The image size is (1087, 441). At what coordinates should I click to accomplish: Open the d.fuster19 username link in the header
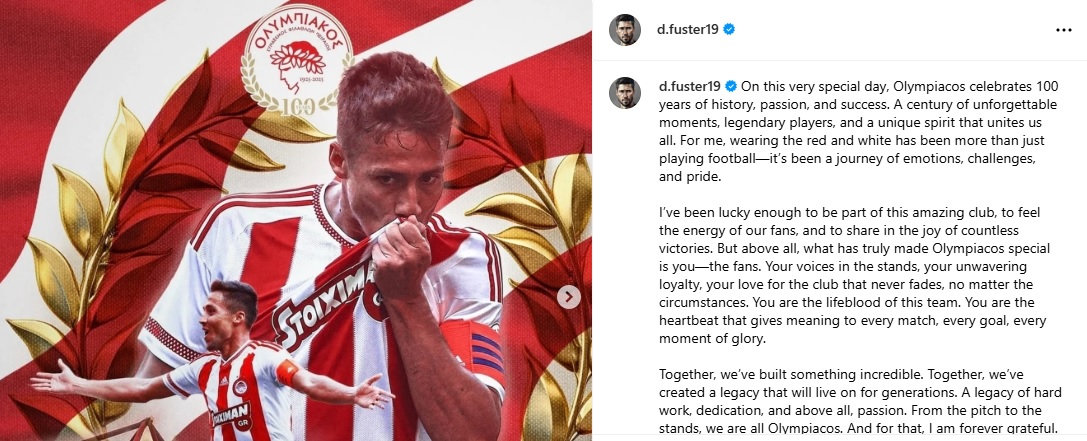[688, 29]
